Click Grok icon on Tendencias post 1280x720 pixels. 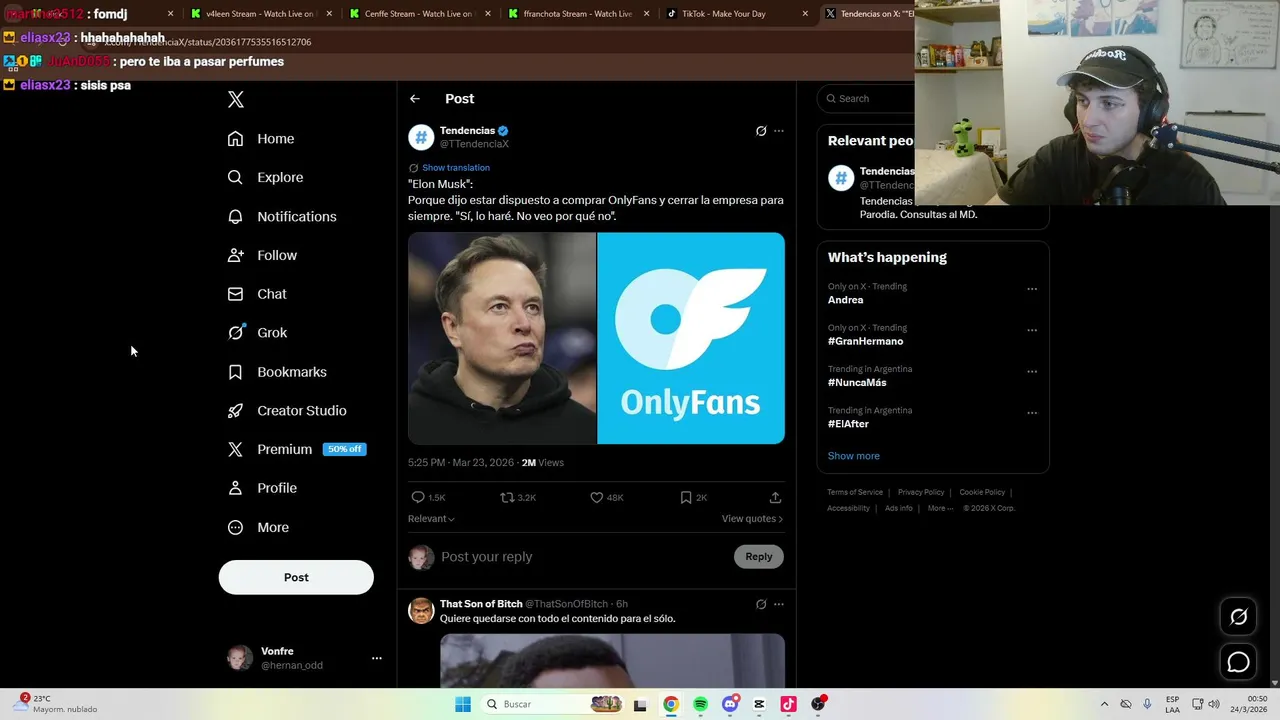coord(761,131)
